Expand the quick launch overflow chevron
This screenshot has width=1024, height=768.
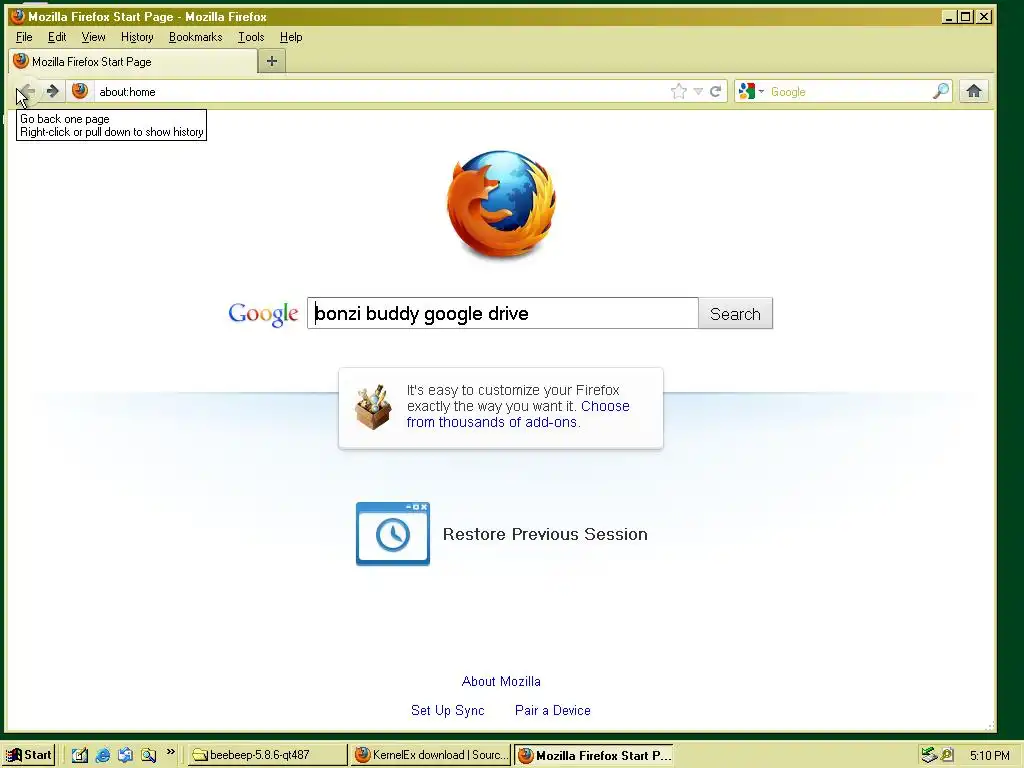click(x=171, y=752)
